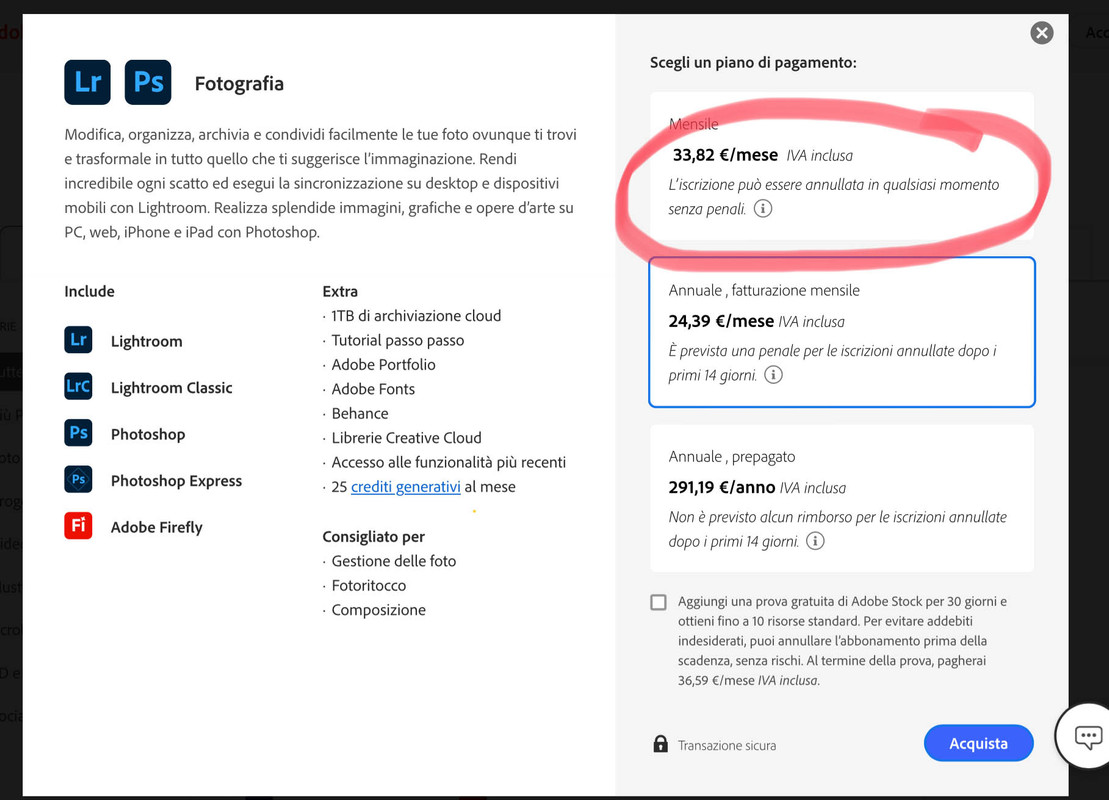Image resolution: width=1109 pixels, height=800 pixels.
Task: Select Annuale, fatturazione mensile plan
Action: (842, 332)
